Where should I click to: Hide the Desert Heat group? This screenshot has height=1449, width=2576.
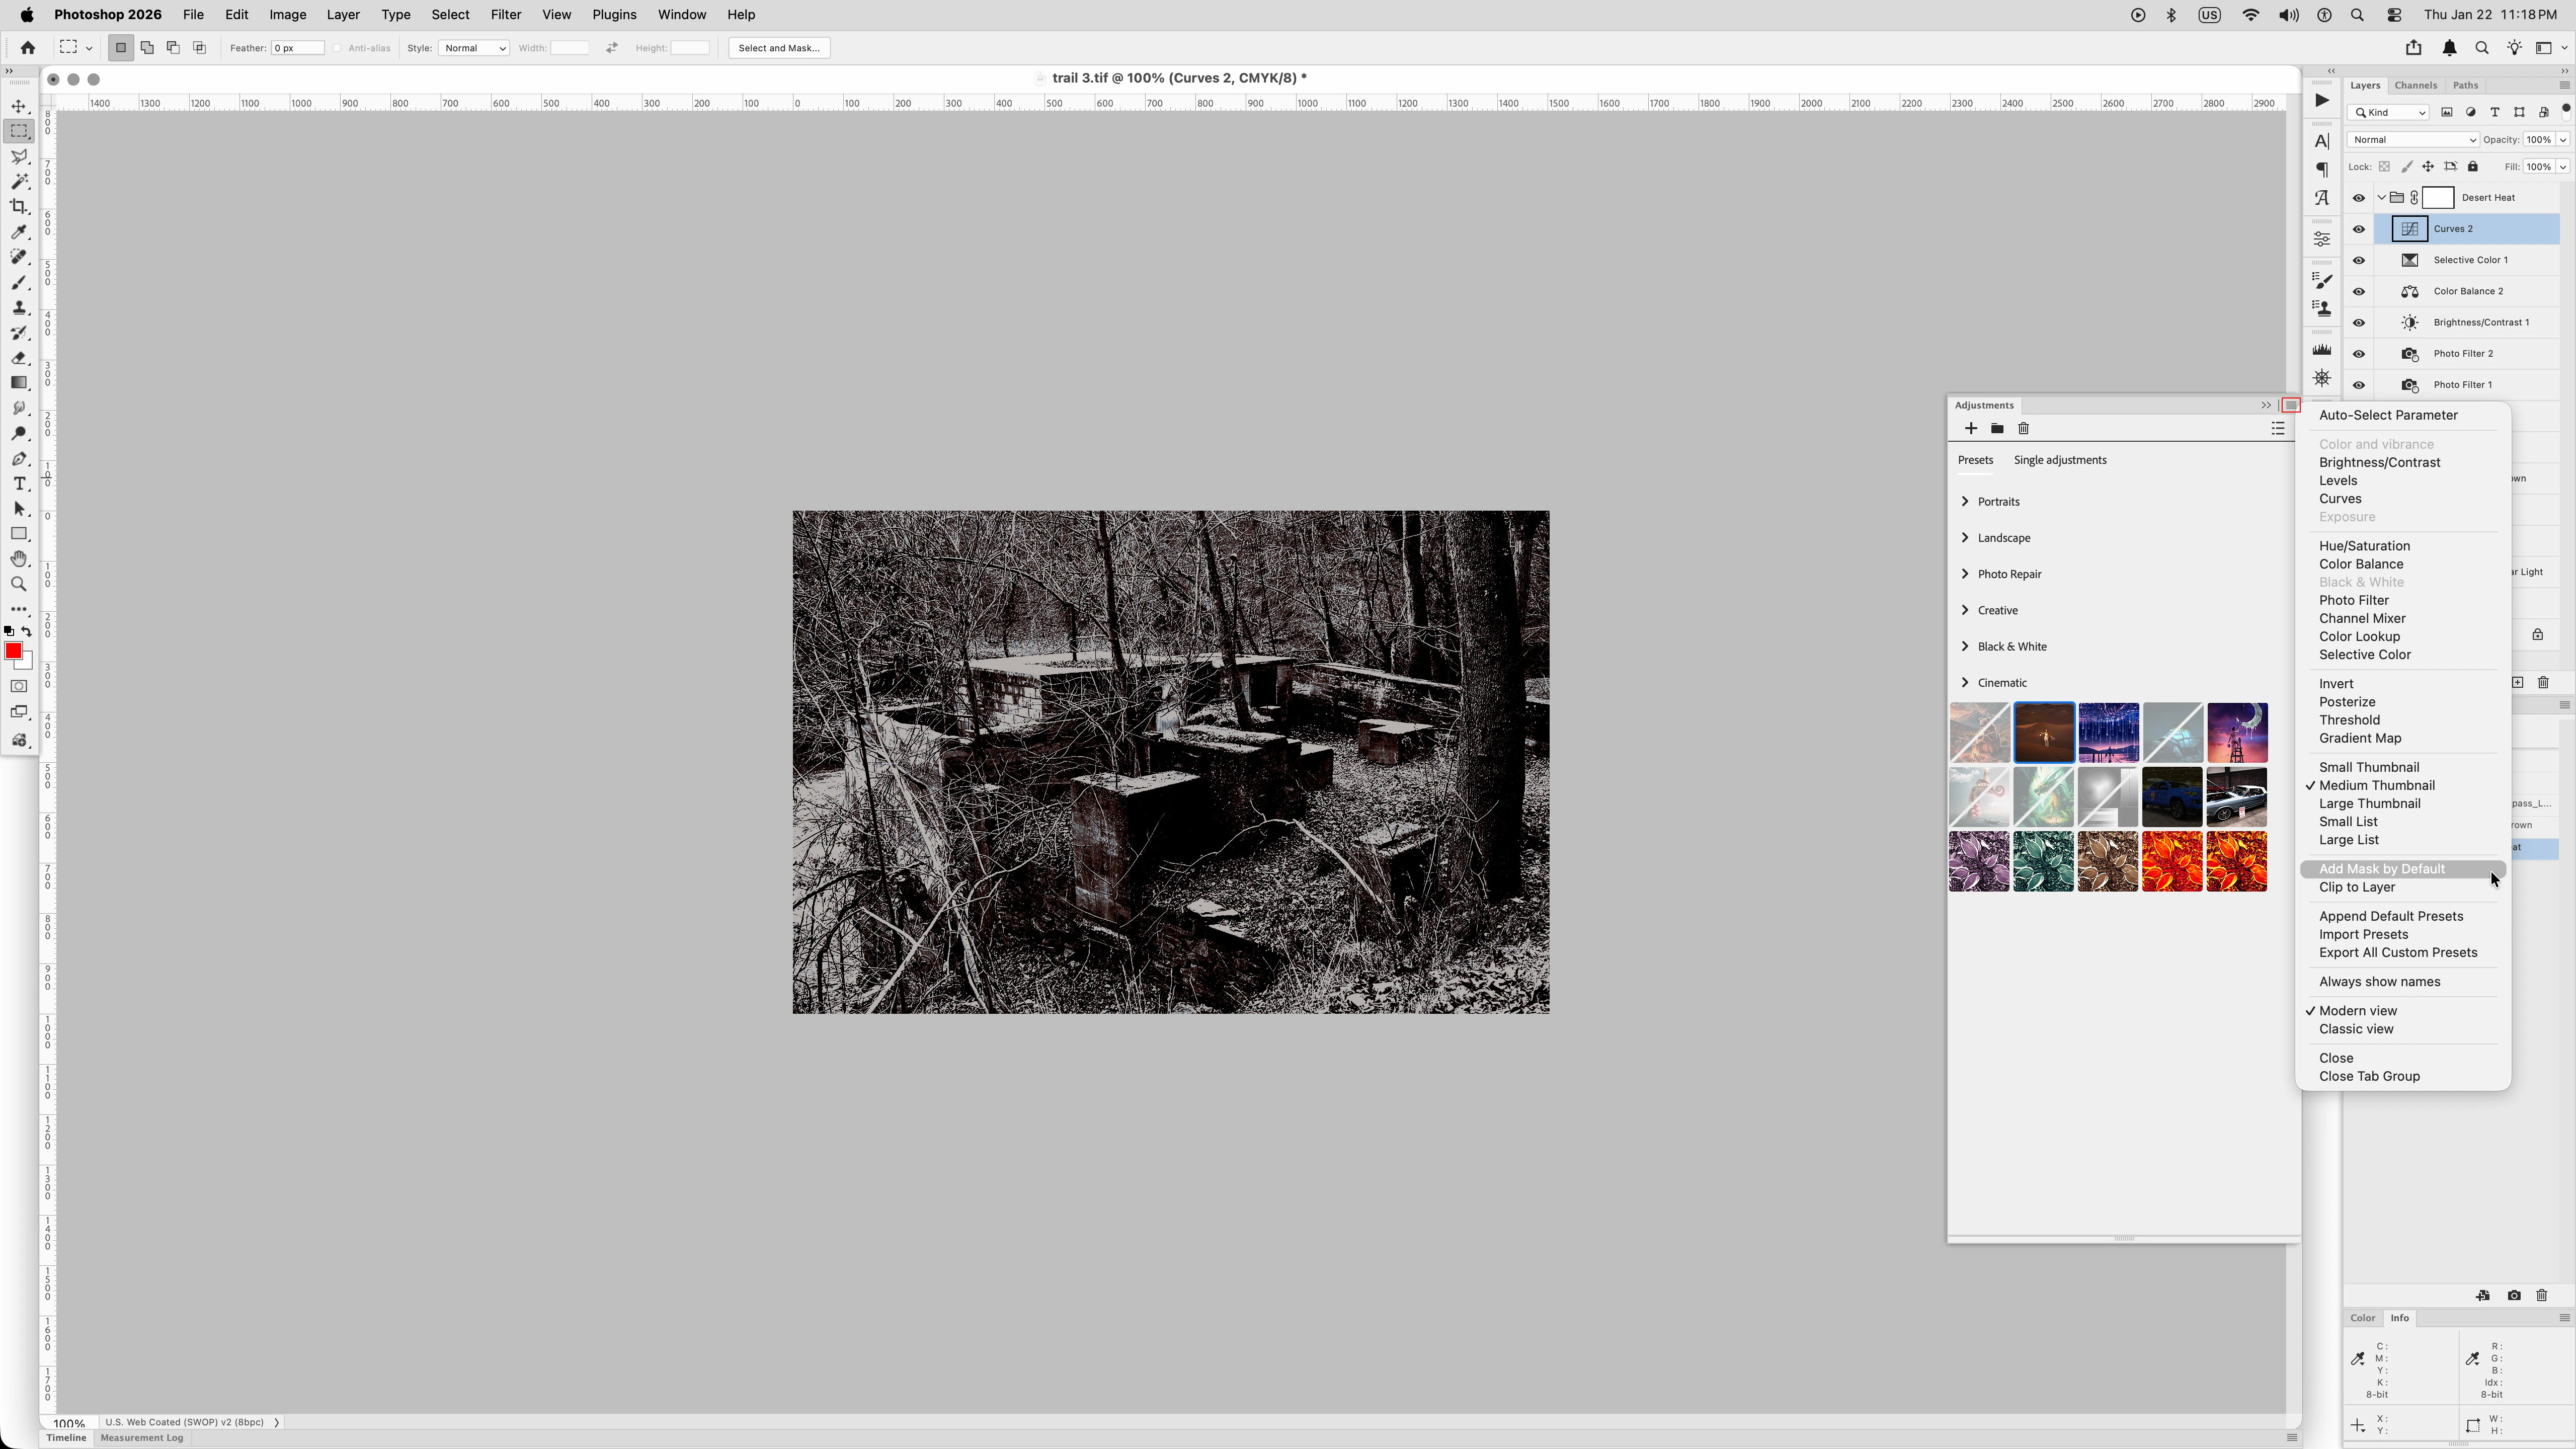[x=2359, y=198]
